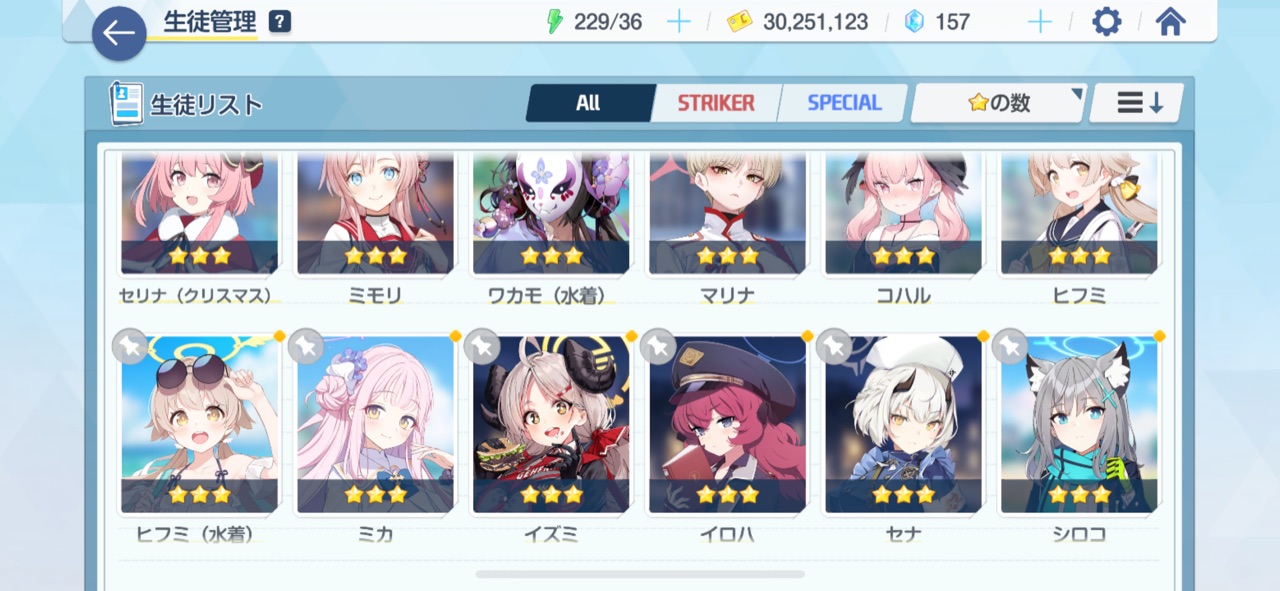Screen dimensions: 1280x591
Task: Go back with the arrow button
Action: (x=119, y=34)
